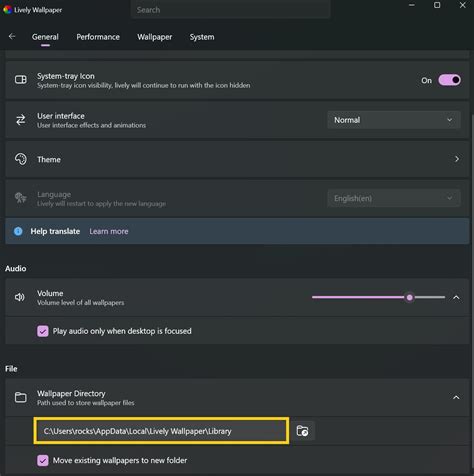This screenshot has width=474, height=476.
Task: Switch to the System tab
Action: tap(202, 37)
